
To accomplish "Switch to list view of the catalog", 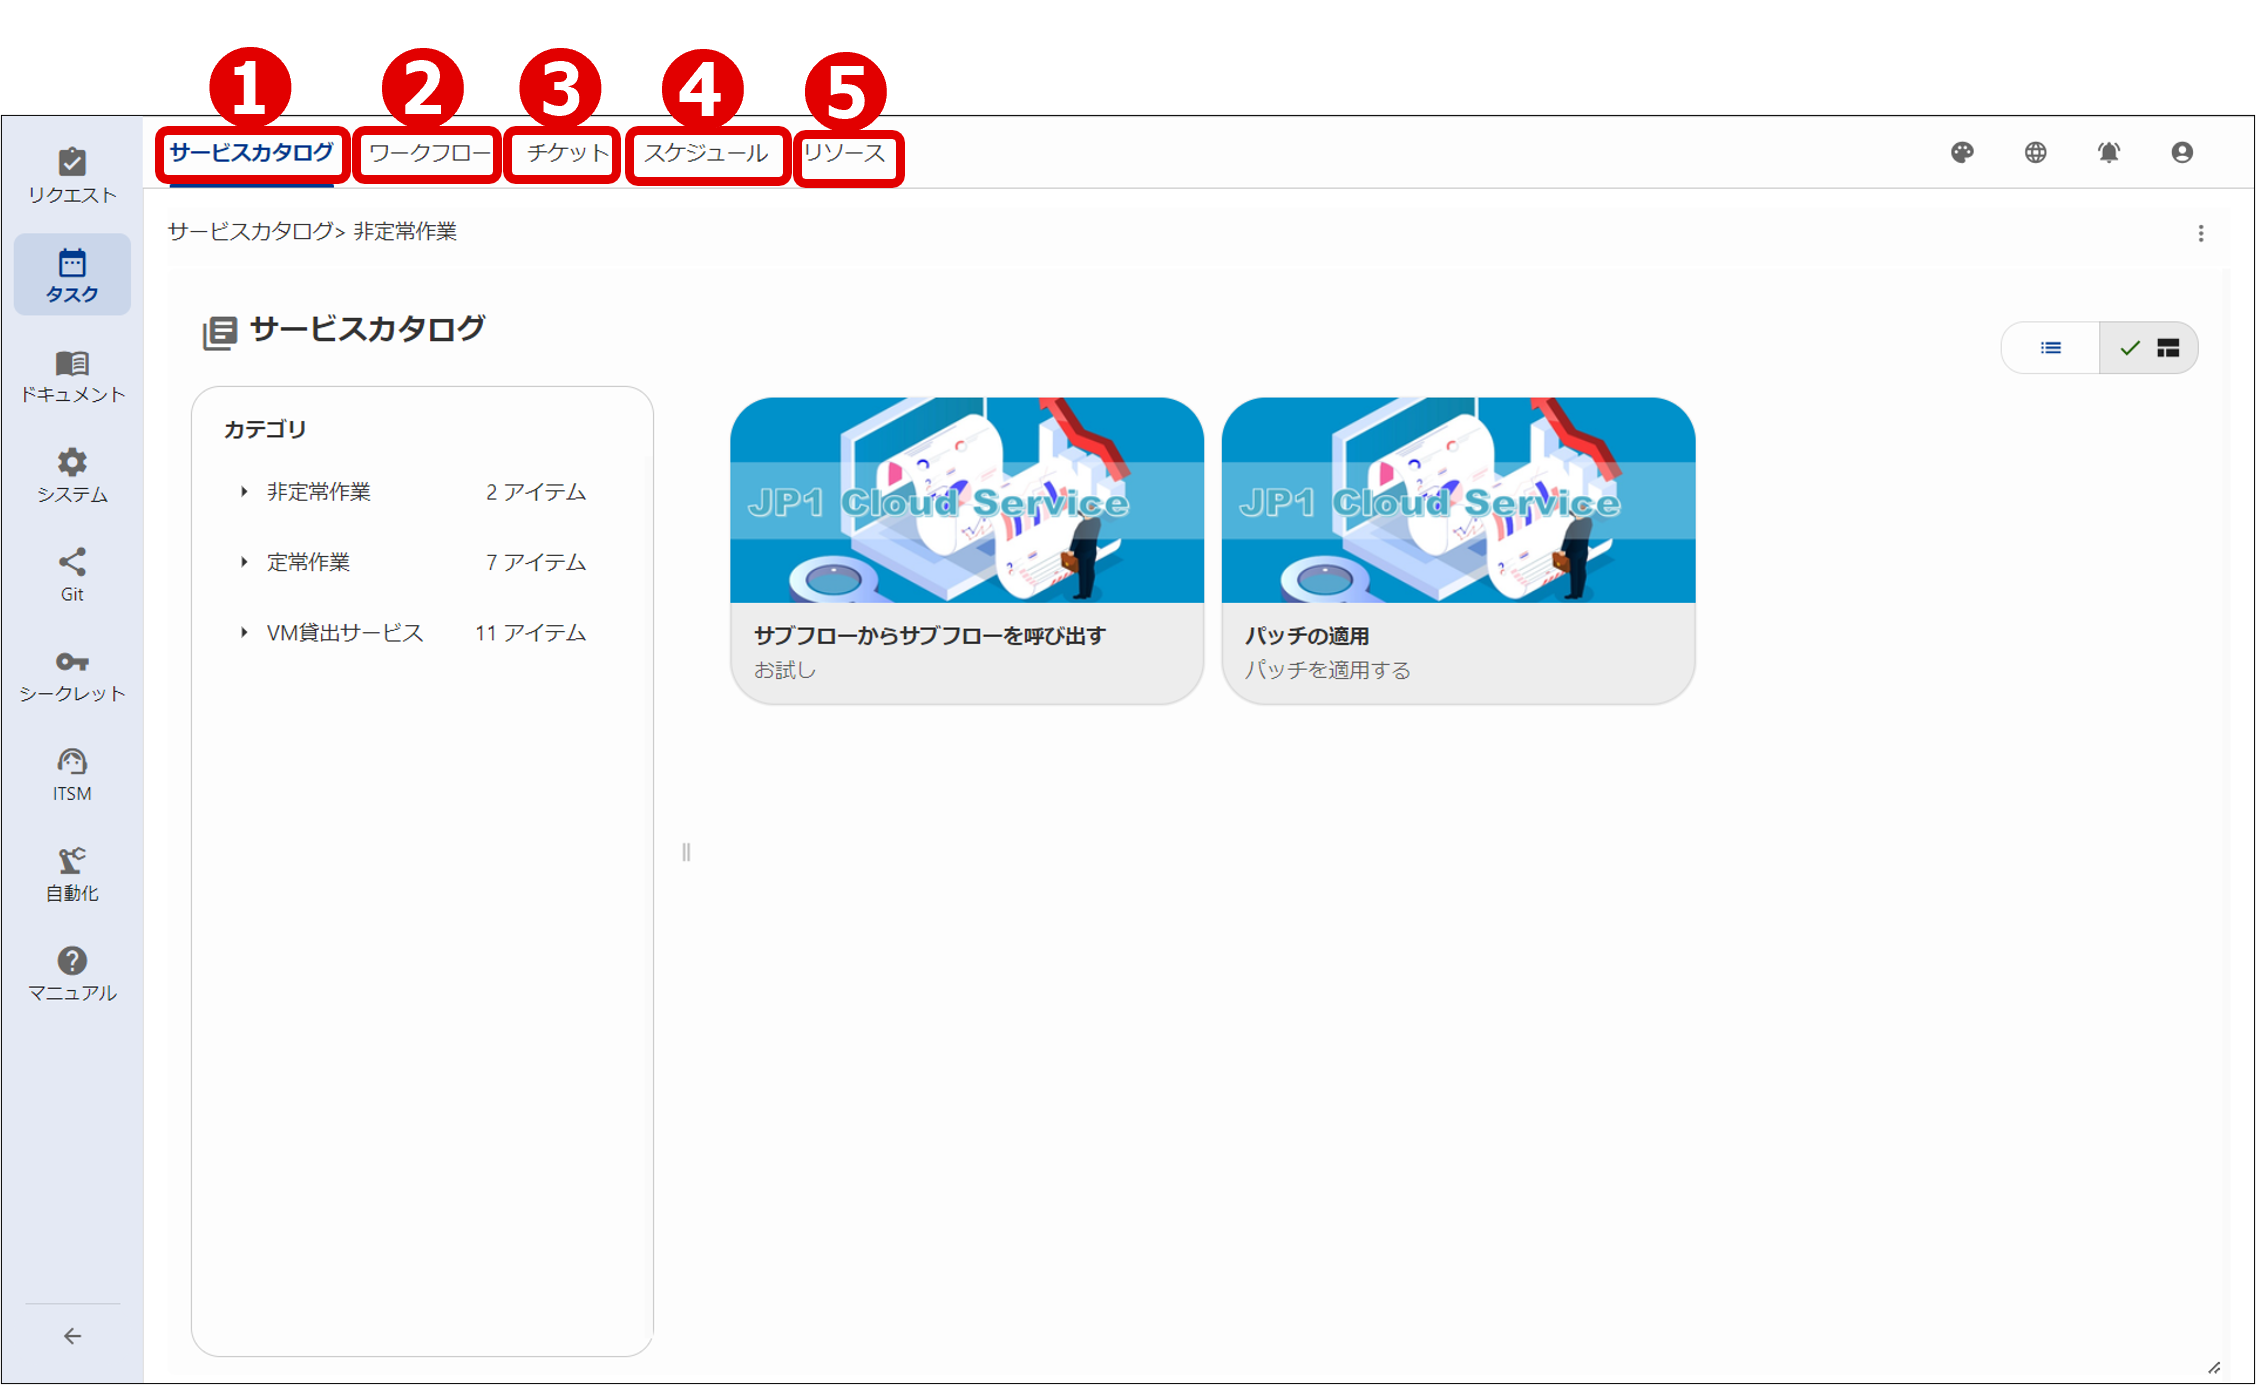I will [x=2050, y=347].
